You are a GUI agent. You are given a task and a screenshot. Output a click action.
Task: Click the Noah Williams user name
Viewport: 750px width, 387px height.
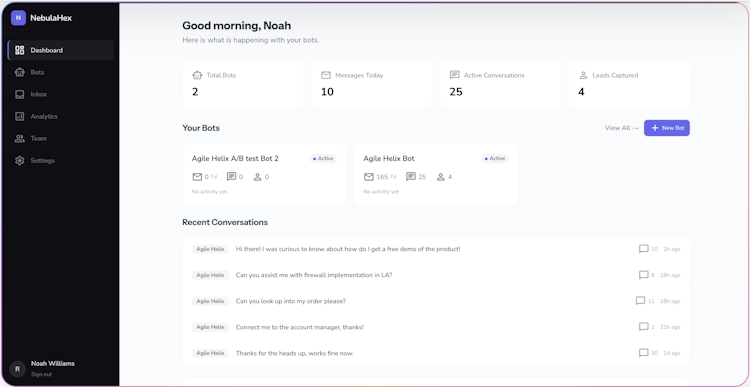(x=53, y=364)
